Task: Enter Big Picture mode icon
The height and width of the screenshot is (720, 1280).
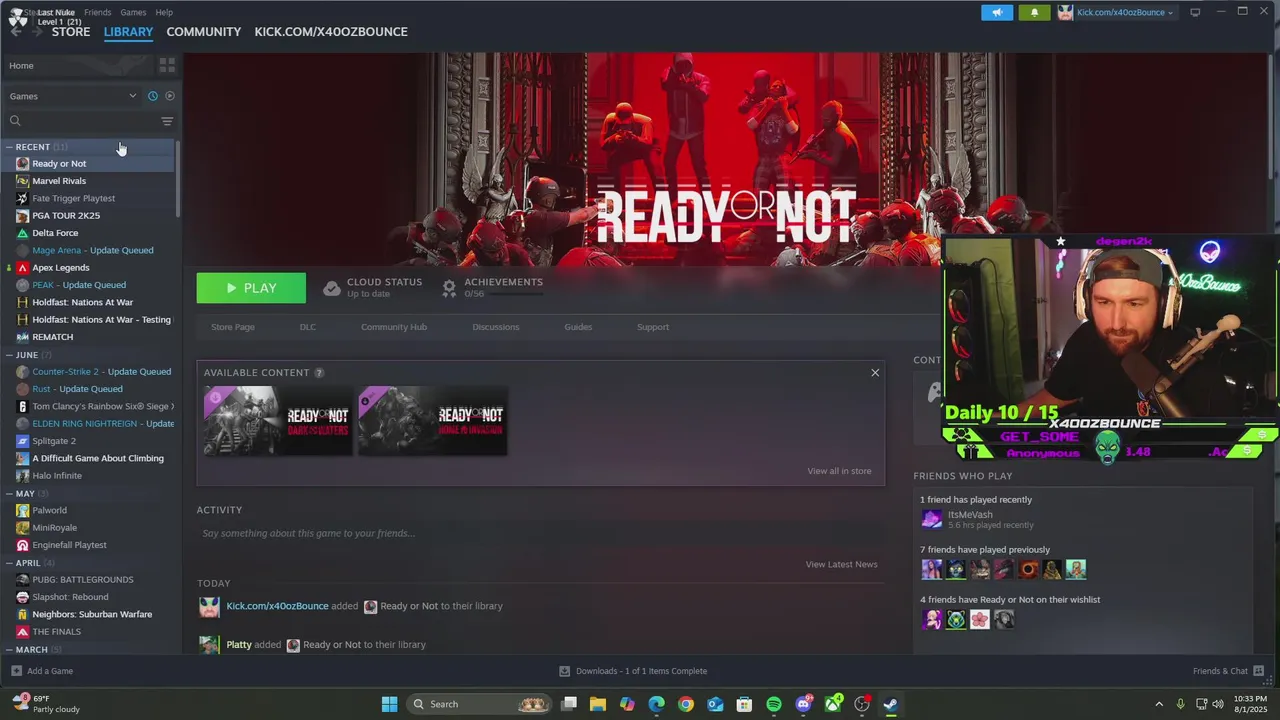Action: (x=1195, y=12)
